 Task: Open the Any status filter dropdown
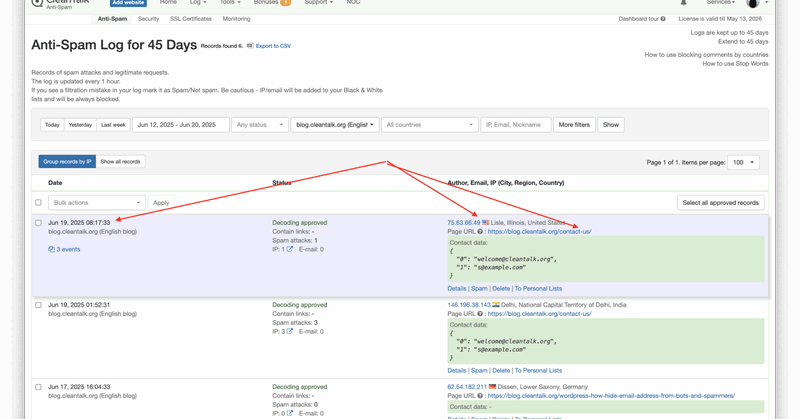pyautogui.click(x=260, y=125)
